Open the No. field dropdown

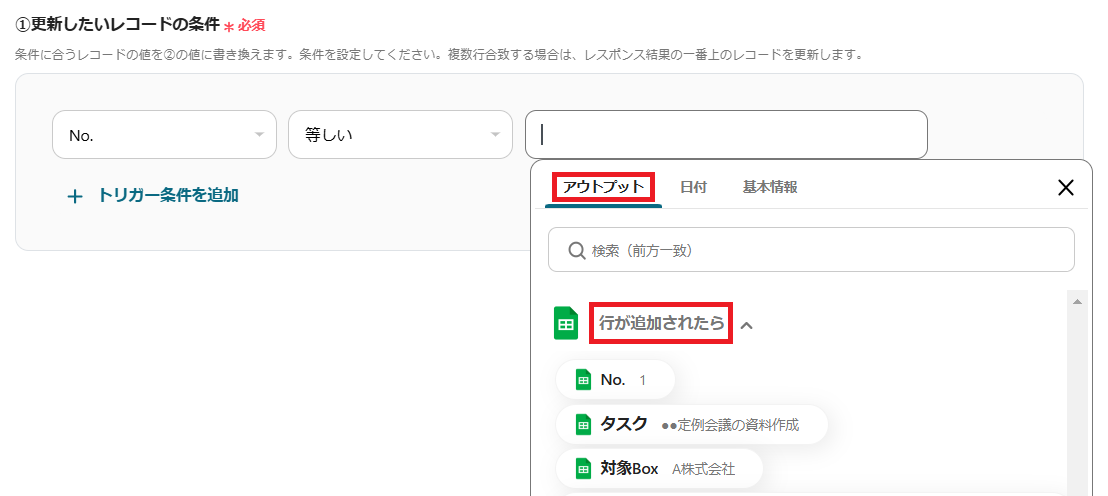point(164,134)
